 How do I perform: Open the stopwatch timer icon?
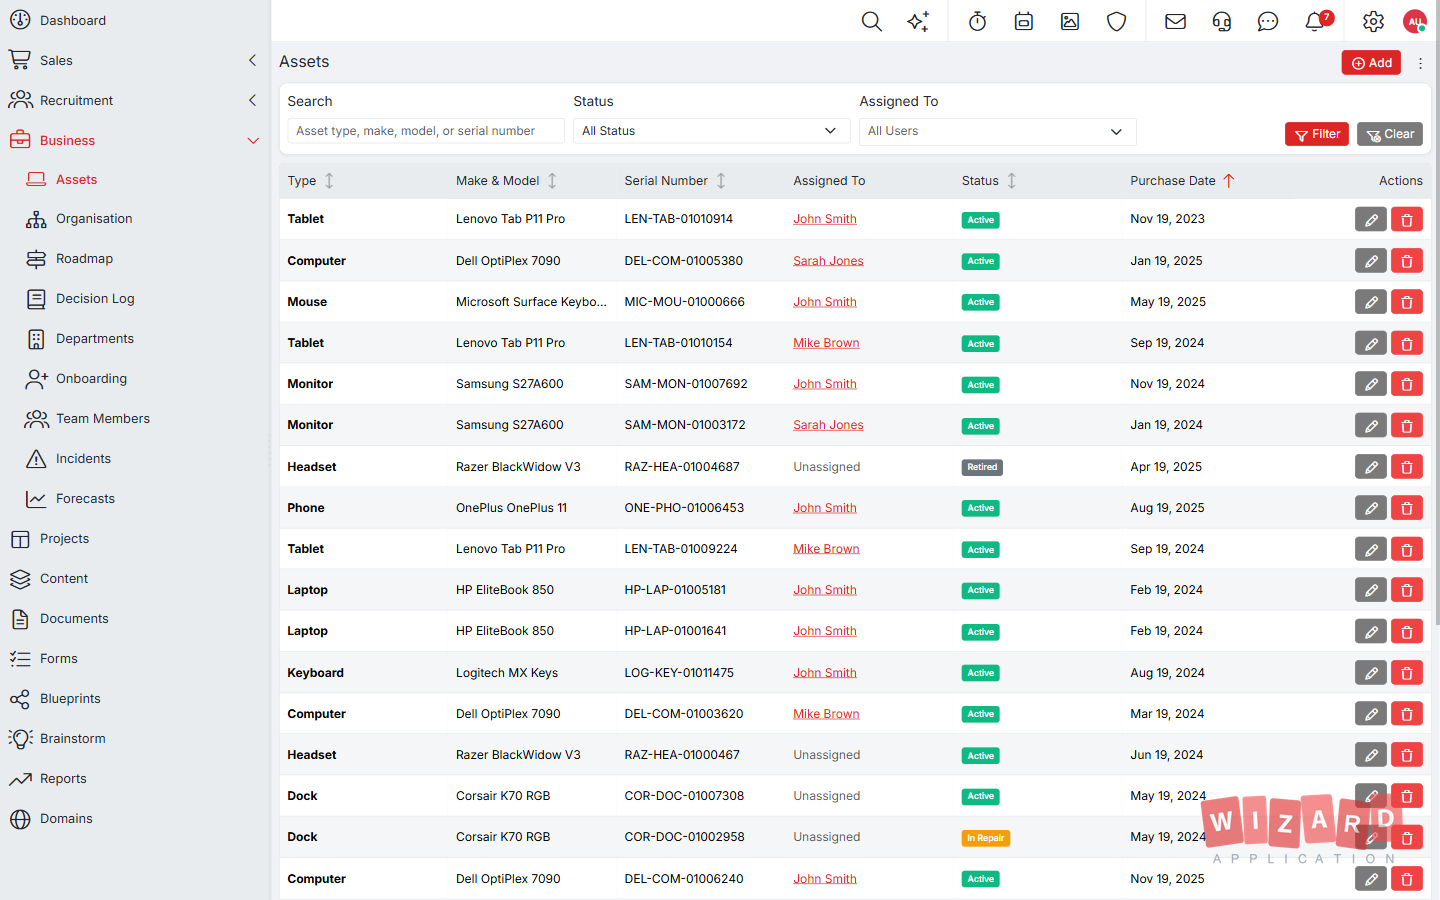pos(977,21)
